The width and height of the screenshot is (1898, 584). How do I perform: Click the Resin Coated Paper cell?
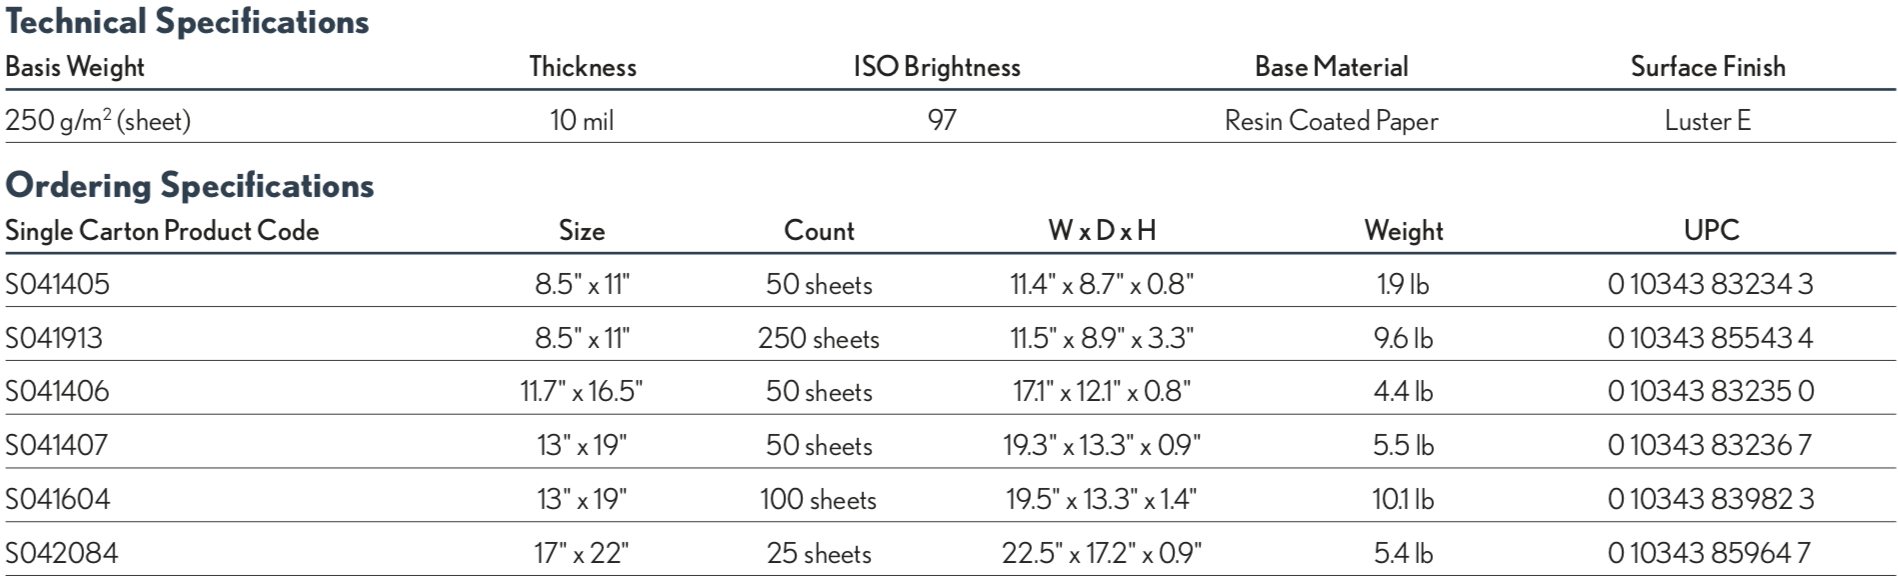[x=1331, y=121]
